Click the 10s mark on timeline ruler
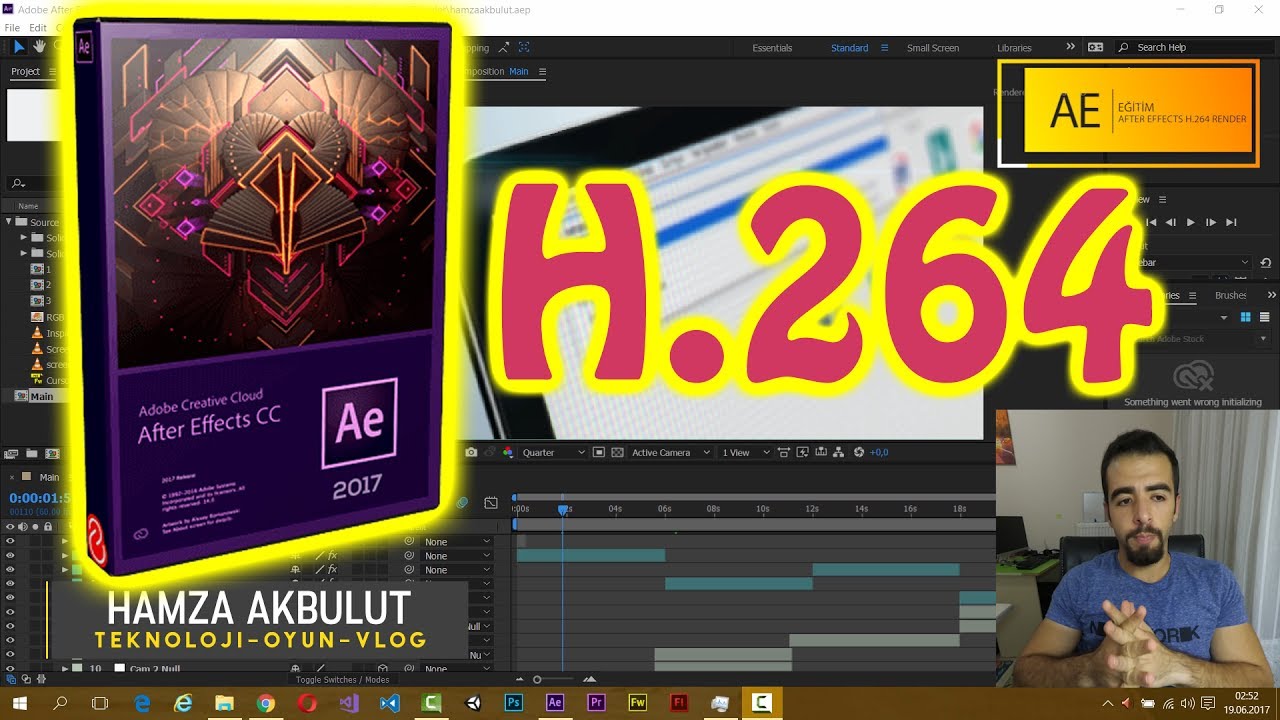1280x720 pixels. (762, 509)
